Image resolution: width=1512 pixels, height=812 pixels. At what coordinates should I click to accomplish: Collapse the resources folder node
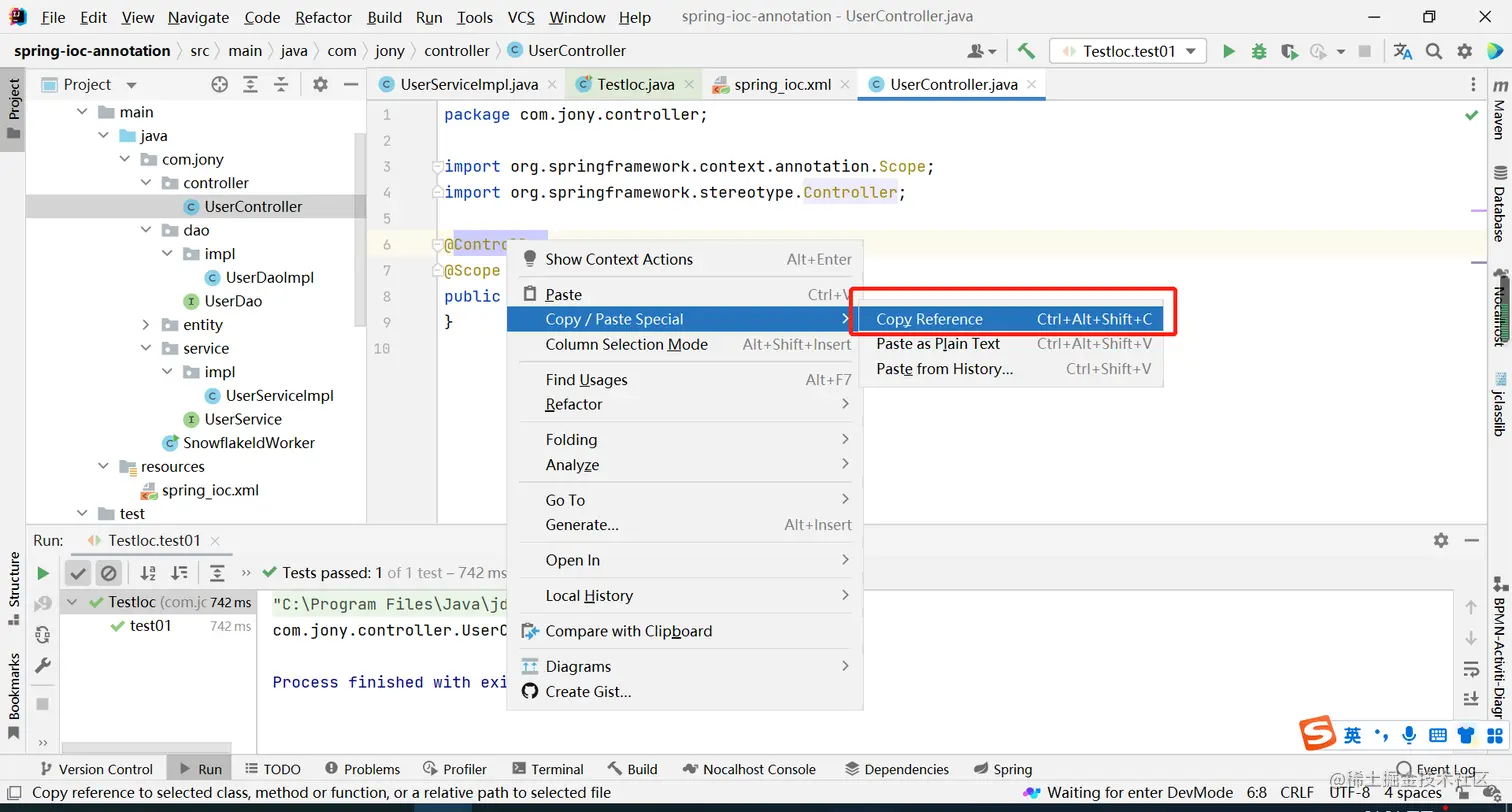(104, 467)
